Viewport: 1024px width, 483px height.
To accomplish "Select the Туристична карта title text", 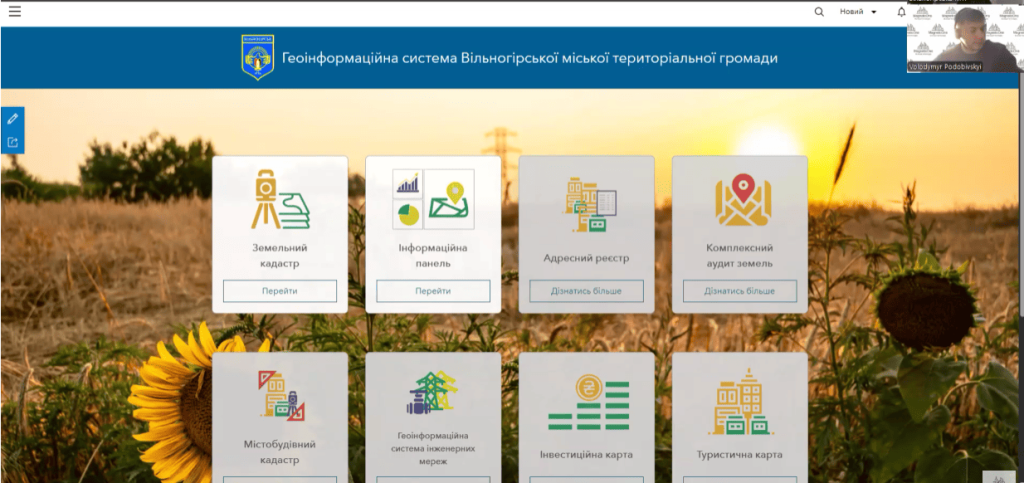I will coord(740,454).
